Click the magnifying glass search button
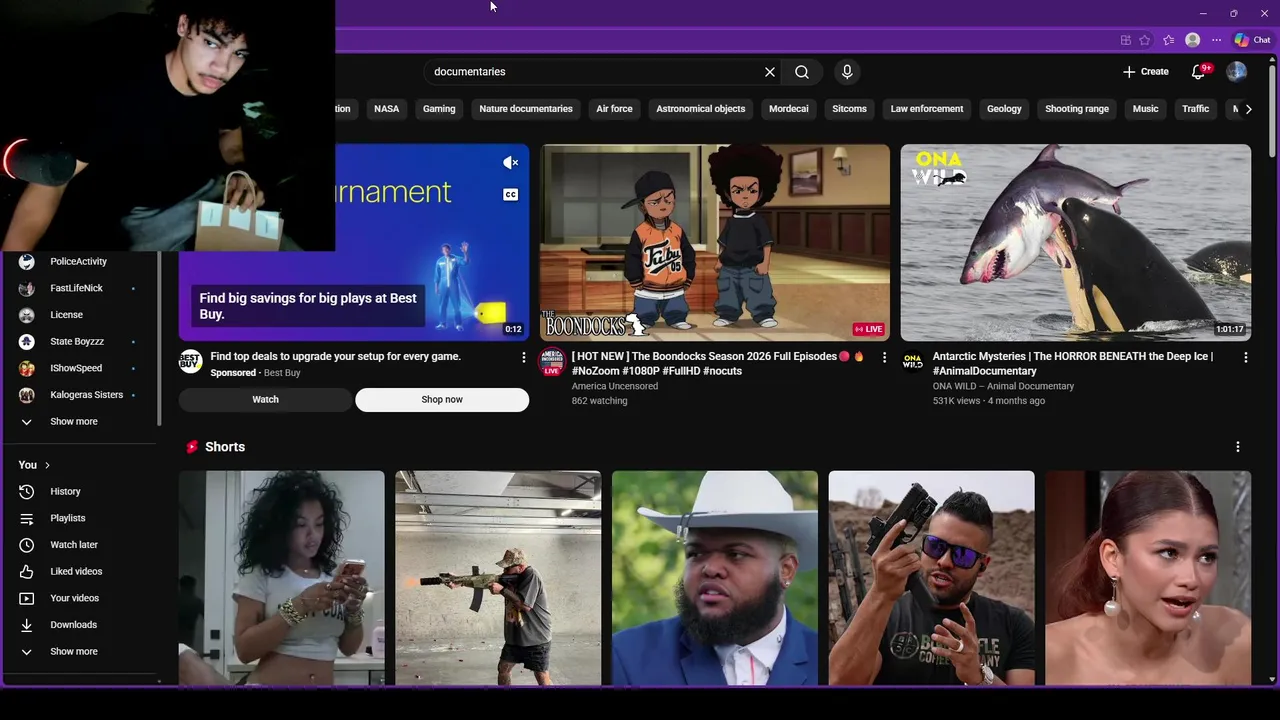 pos(802,72)
